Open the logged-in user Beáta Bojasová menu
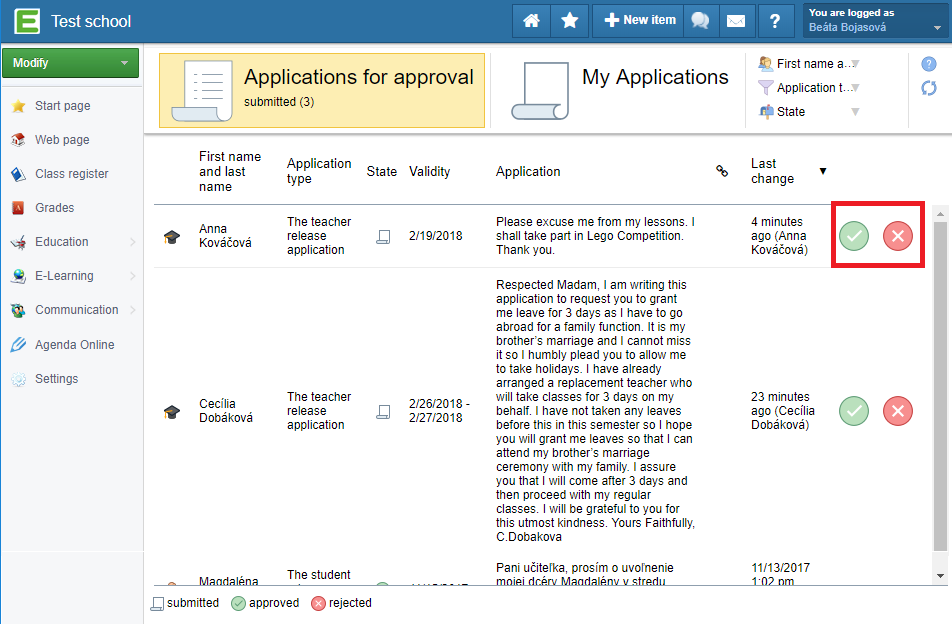 coord(875,21)
